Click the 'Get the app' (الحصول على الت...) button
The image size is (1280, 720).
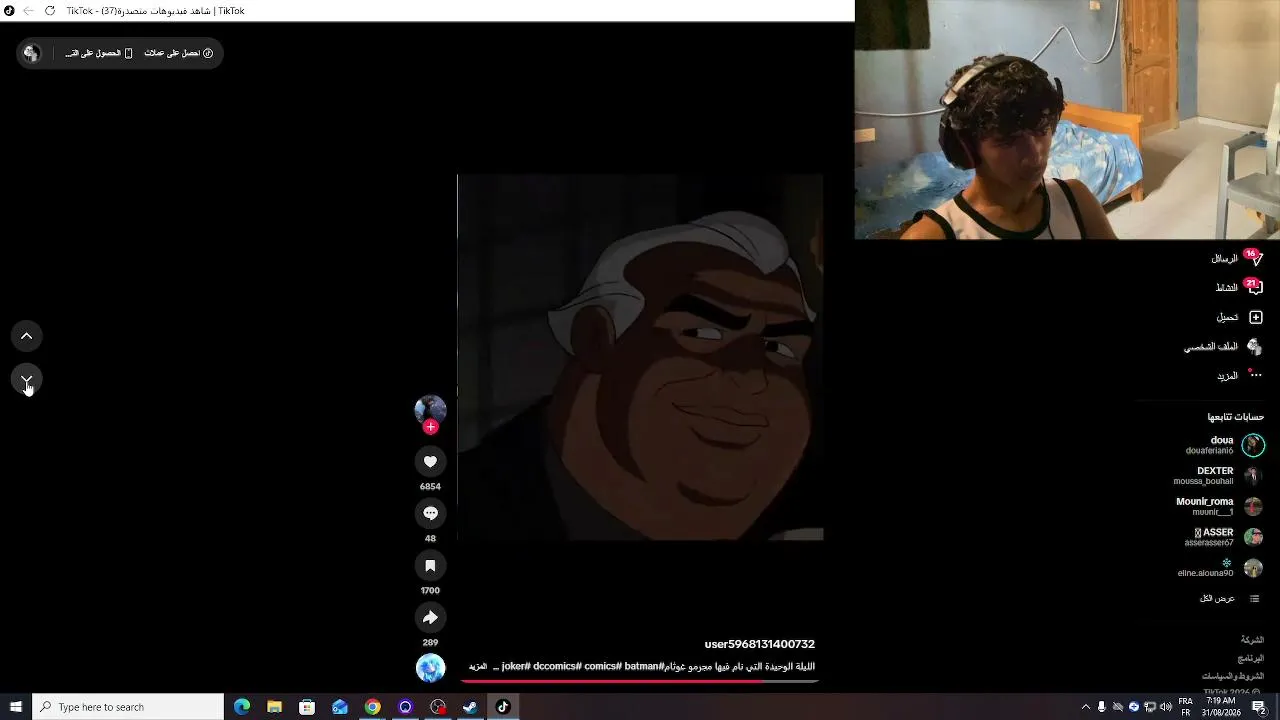pyautogui.click(x=99, y=53)
